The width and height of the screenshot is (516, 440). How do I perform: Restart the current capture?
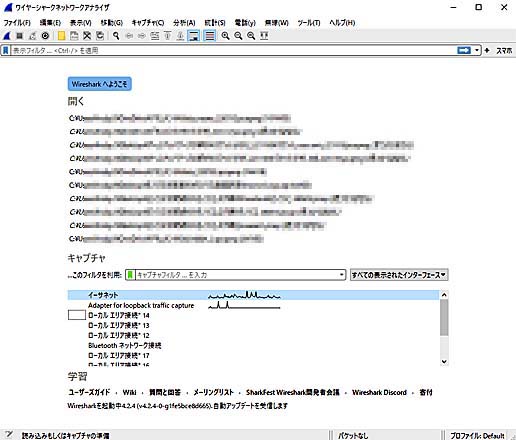tap(32, 36)
